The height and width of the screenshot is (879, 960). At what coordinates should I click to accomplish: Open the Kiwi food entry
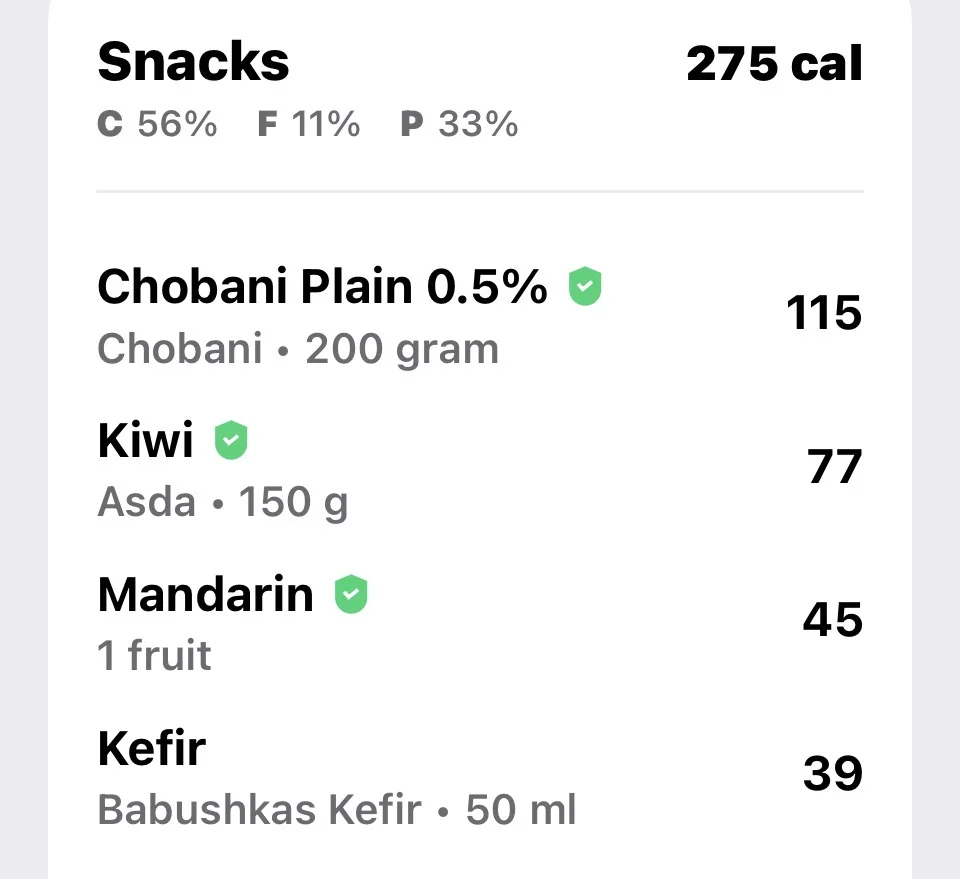480,469
